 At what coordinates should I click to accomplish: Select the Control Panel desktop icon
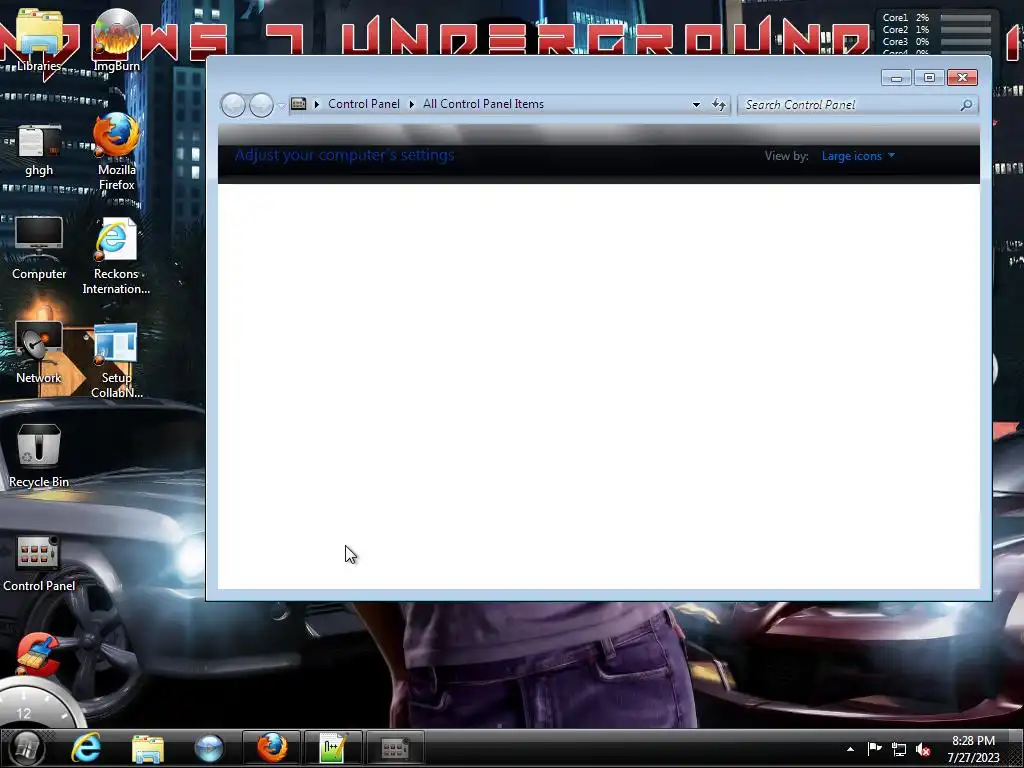(39, 564)
